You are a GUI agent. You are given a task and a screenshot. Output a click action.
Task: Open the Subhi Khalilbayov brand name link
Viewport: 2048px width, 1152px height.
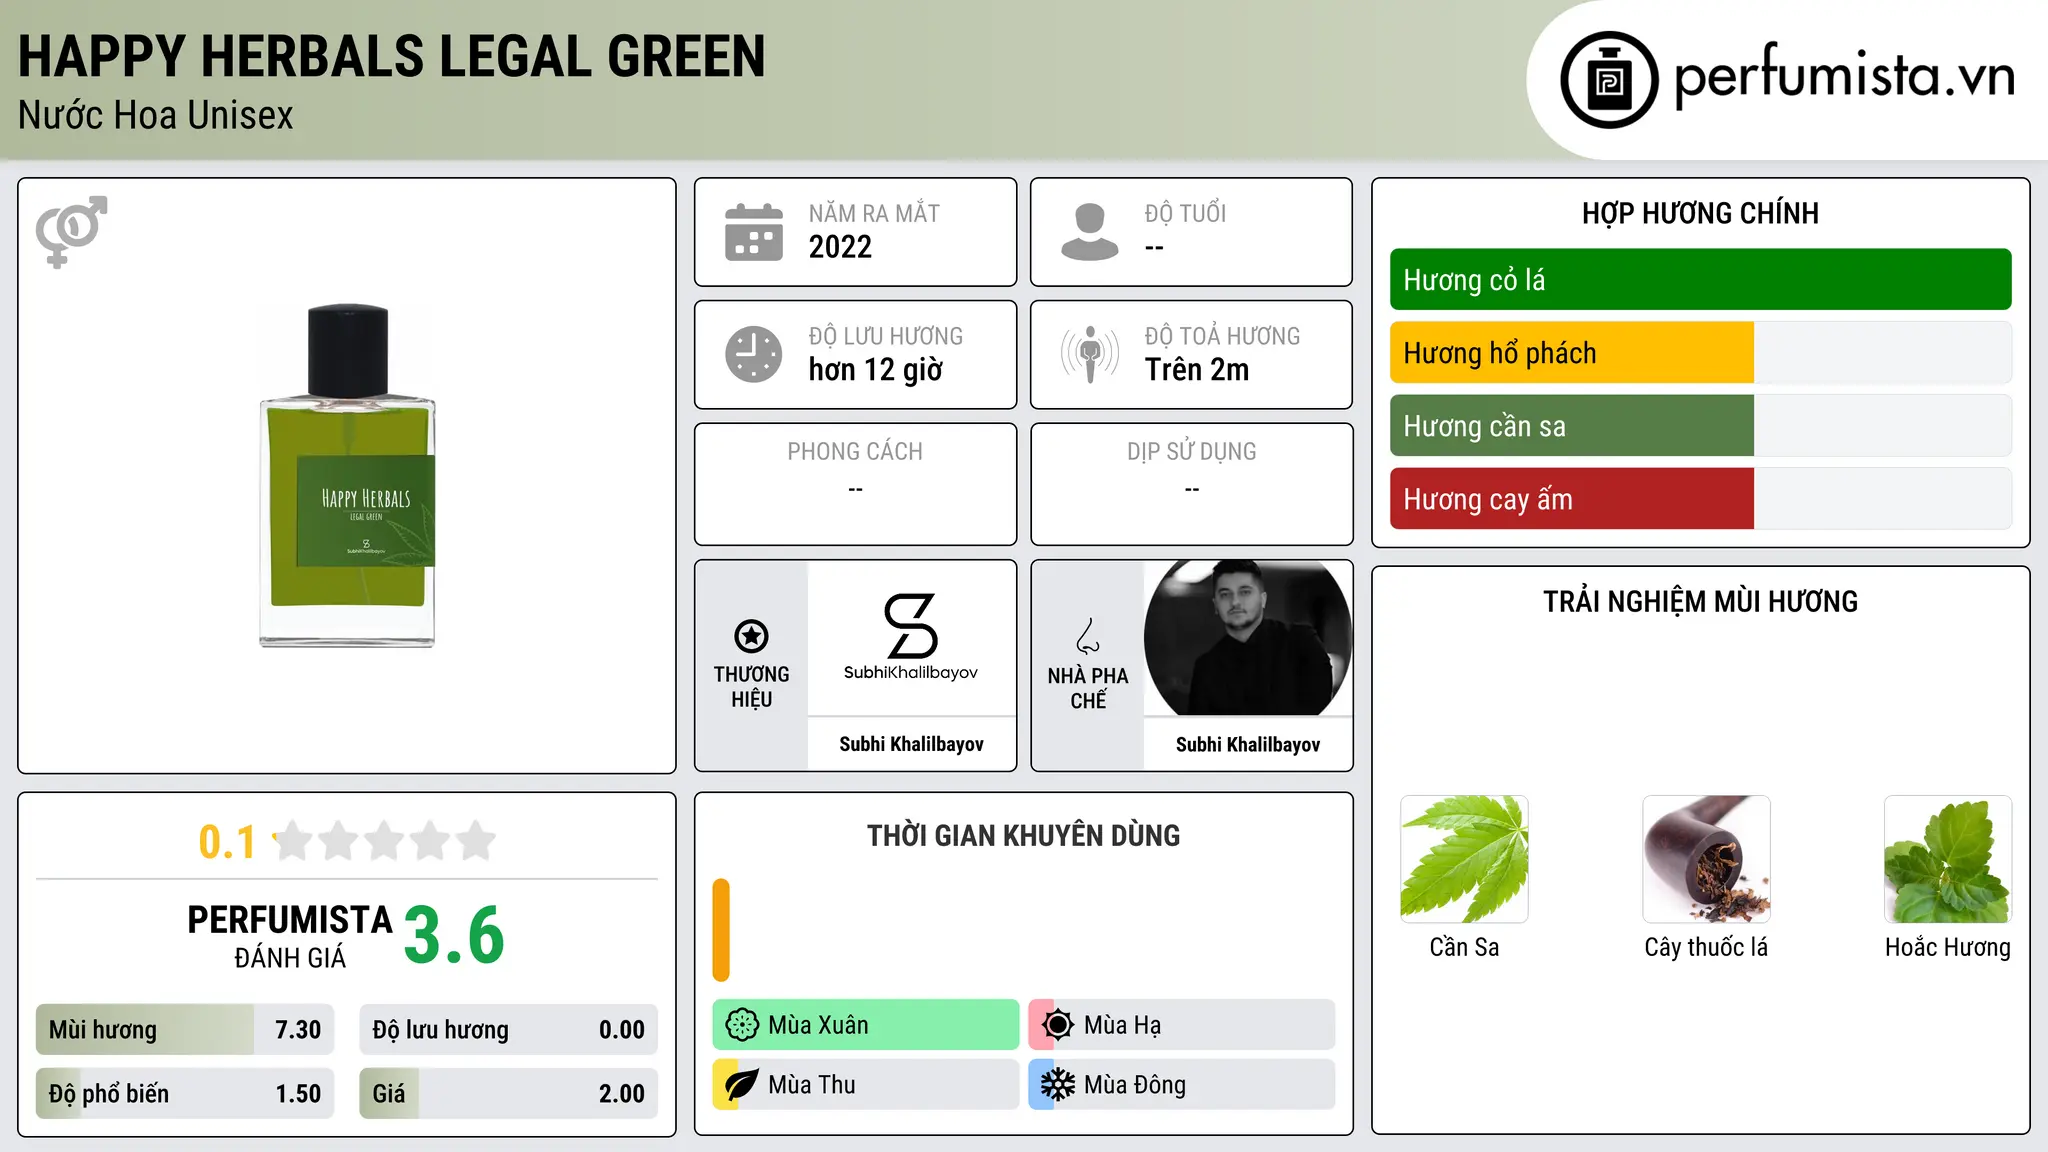tap(911, 744)
